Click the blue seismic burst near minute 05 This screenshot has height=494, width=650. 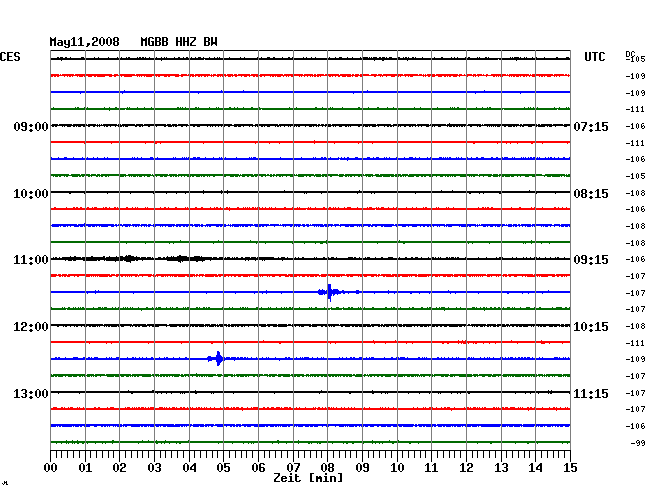(x=219, y=358)
